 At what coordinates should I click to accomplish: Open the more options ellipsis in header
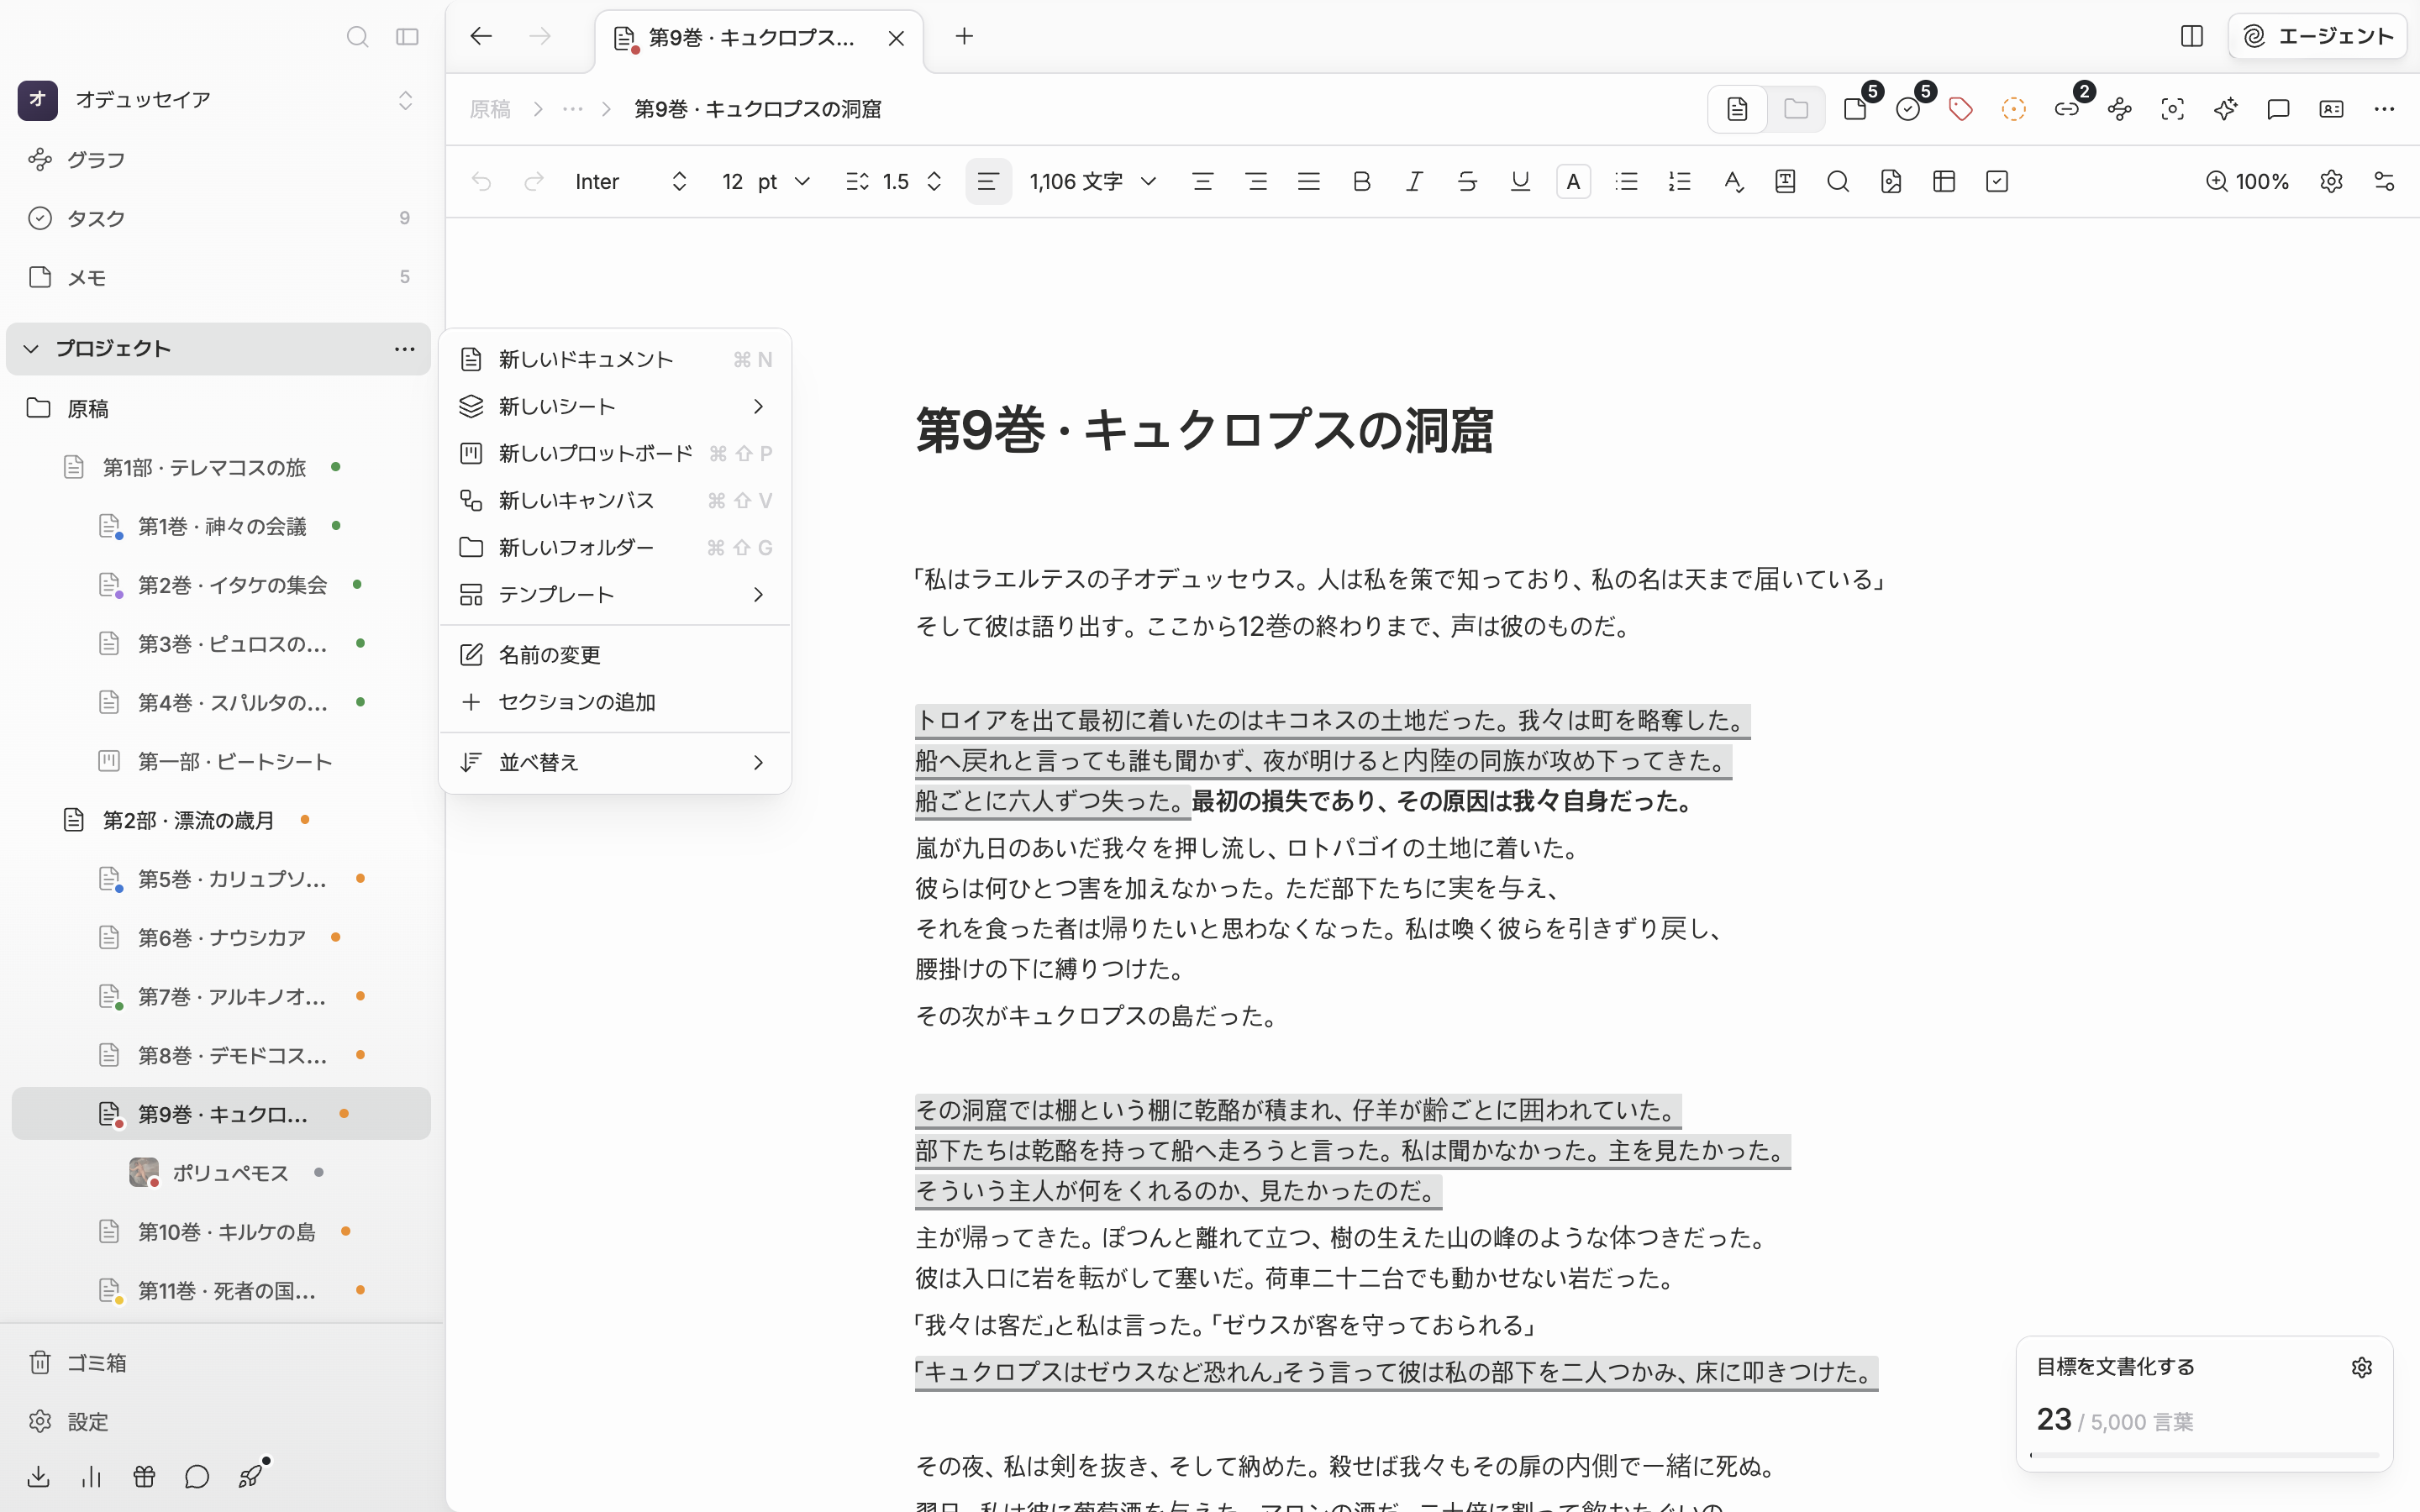pyautogui.click(x=2384, y=109)
